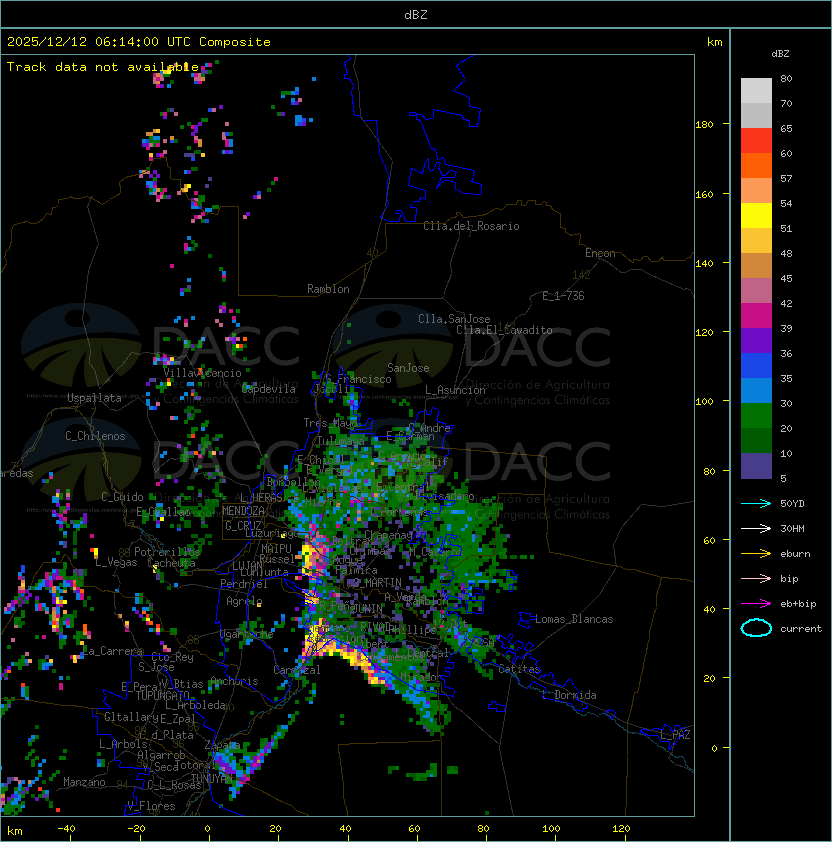This screenshot has height=842, width=832.
Task: Click the 'E_1-736' map label
Action: click(x=563, y=296)
